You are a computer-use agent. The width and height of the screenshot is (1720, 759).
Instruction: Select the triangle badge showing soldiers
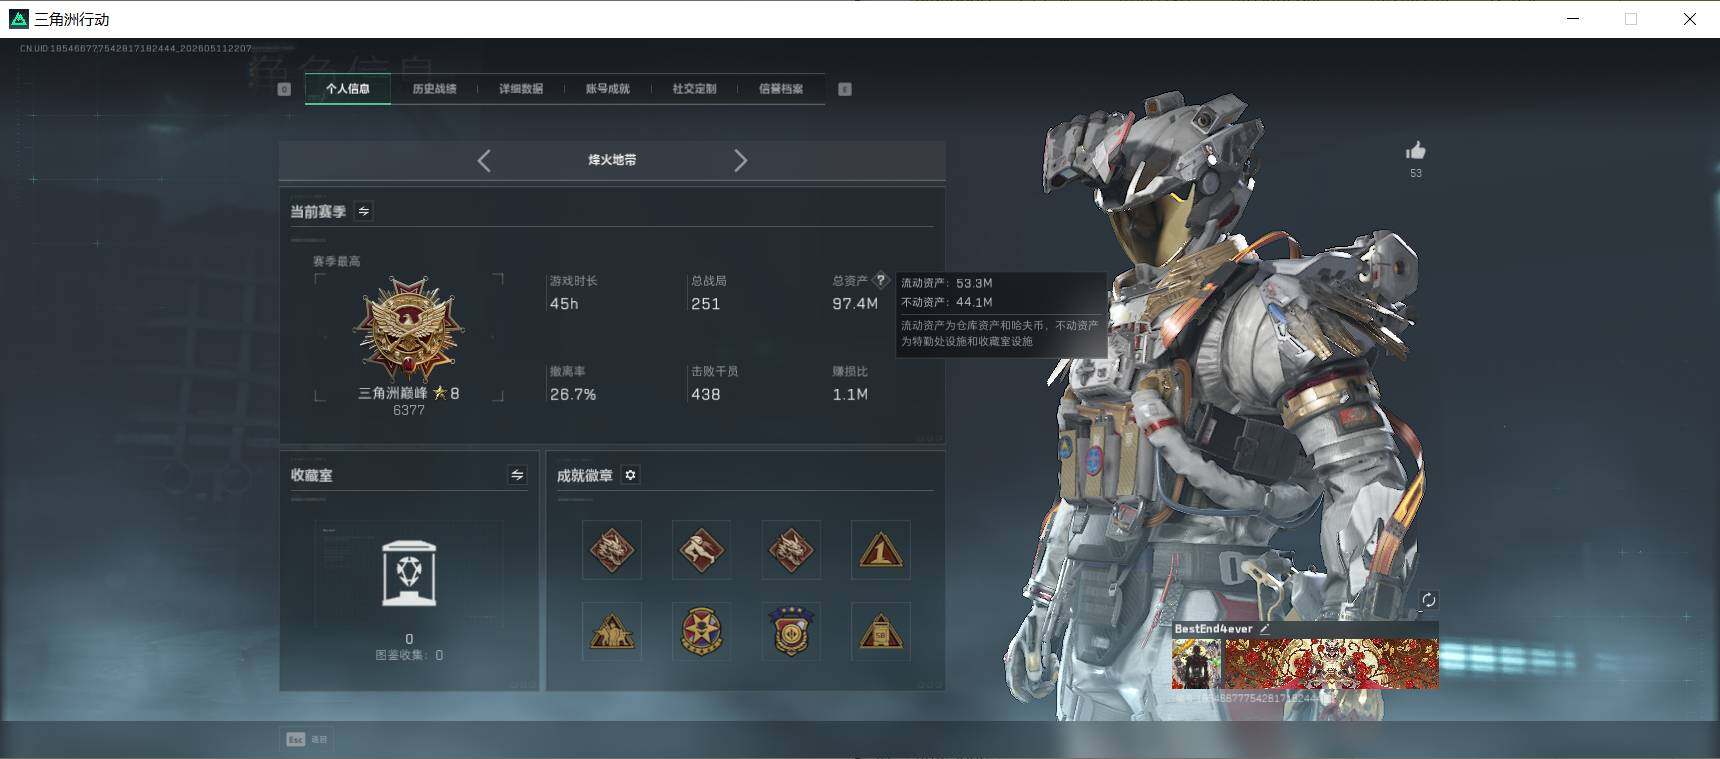(612, 631)
